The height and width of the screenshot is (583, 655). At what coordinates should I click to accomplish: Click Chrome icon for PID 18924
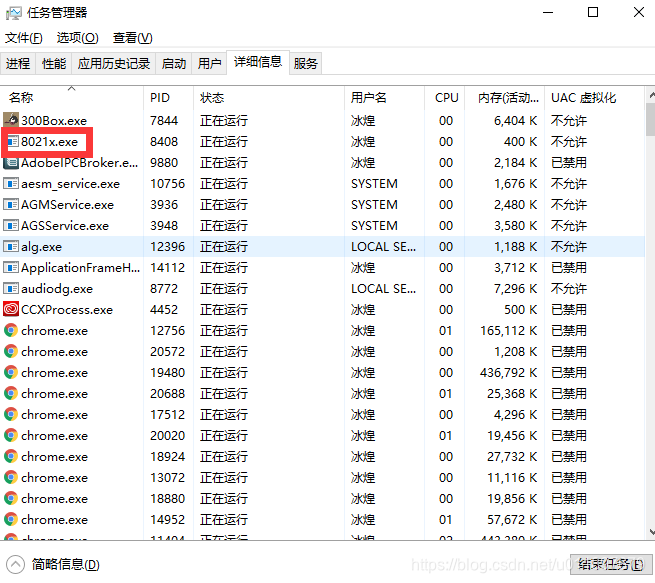pos(11,456)
